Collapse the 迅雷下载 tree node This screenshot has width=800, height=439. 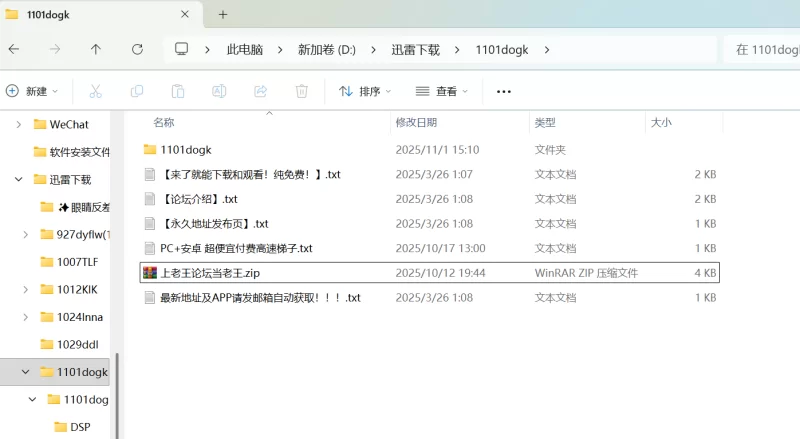pos(19,180)
